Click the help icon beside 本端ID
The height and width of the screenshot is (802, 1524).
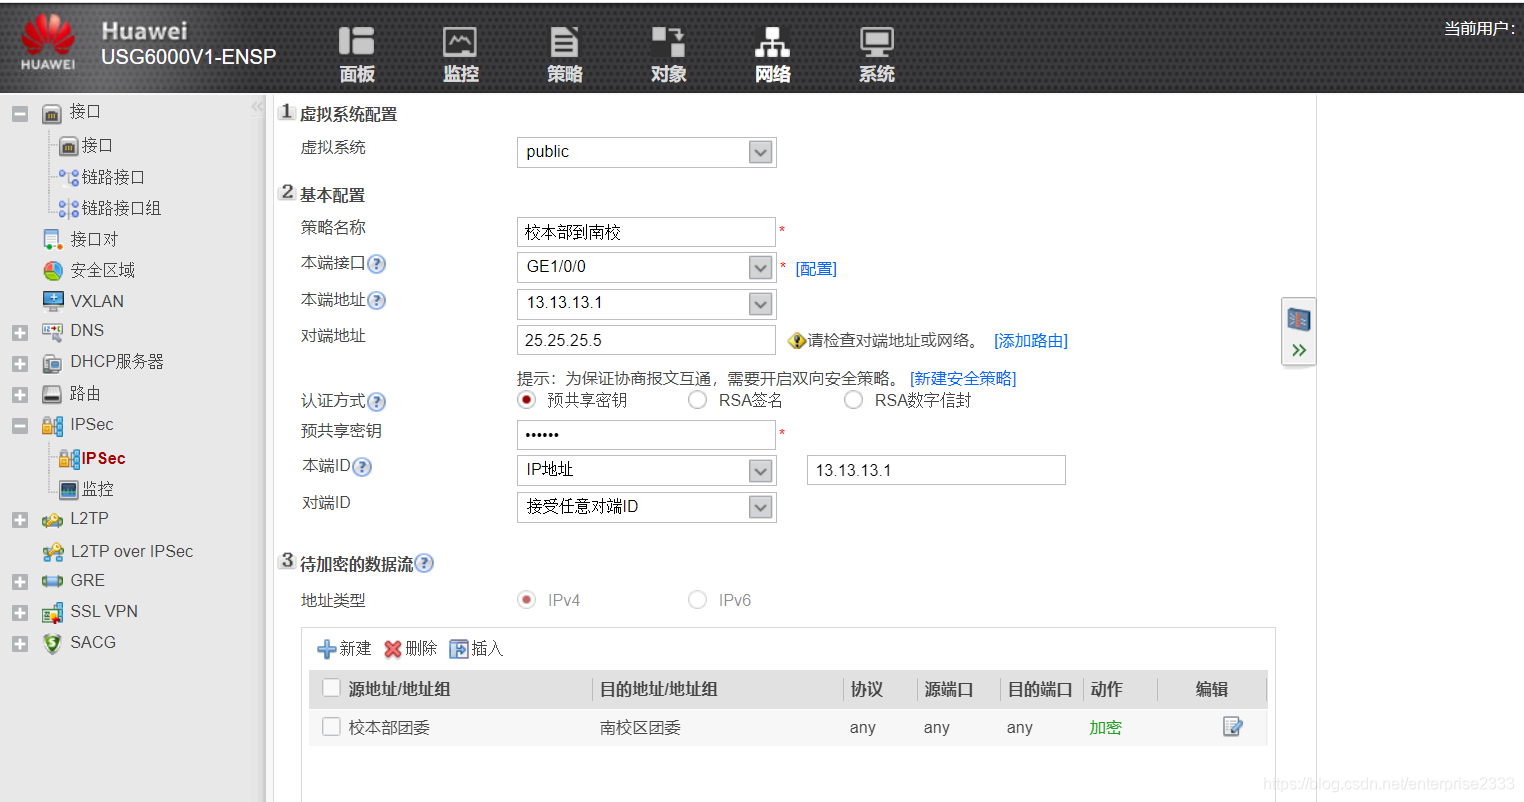[362, 467]
